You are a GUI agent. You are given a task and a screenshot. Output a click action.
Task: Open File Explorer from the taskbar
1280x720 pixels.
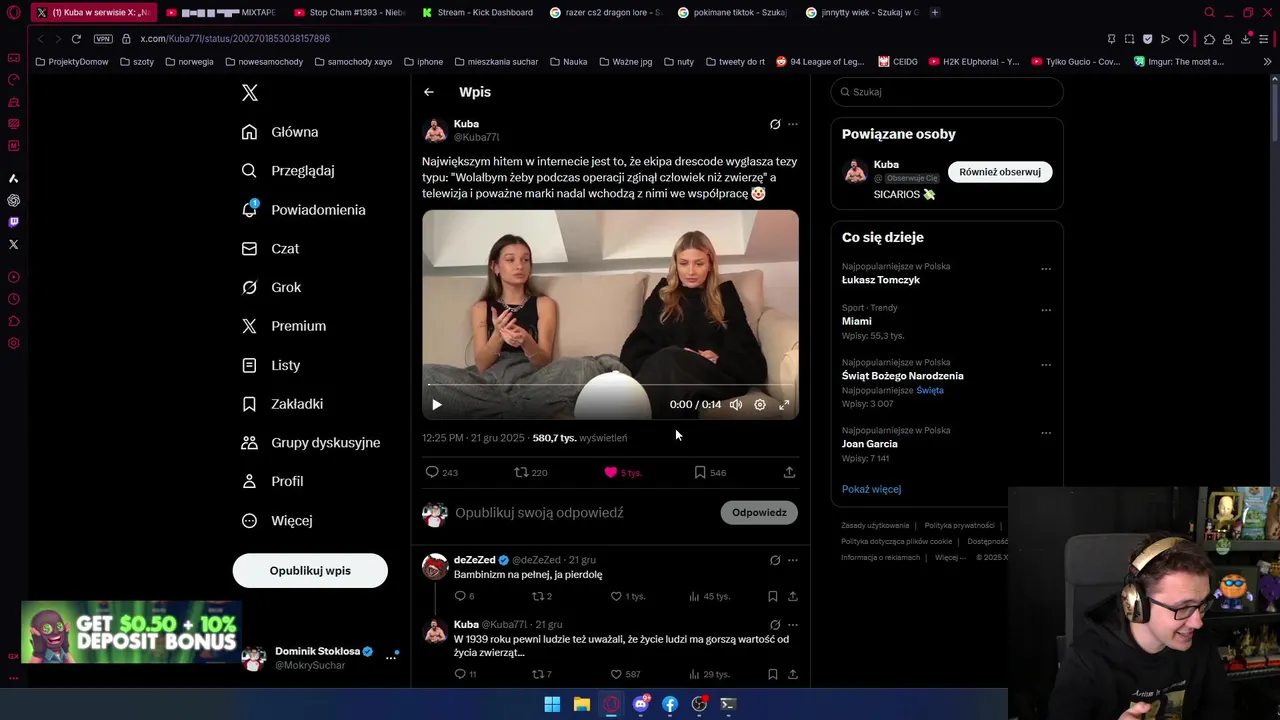tap(581, 704)
